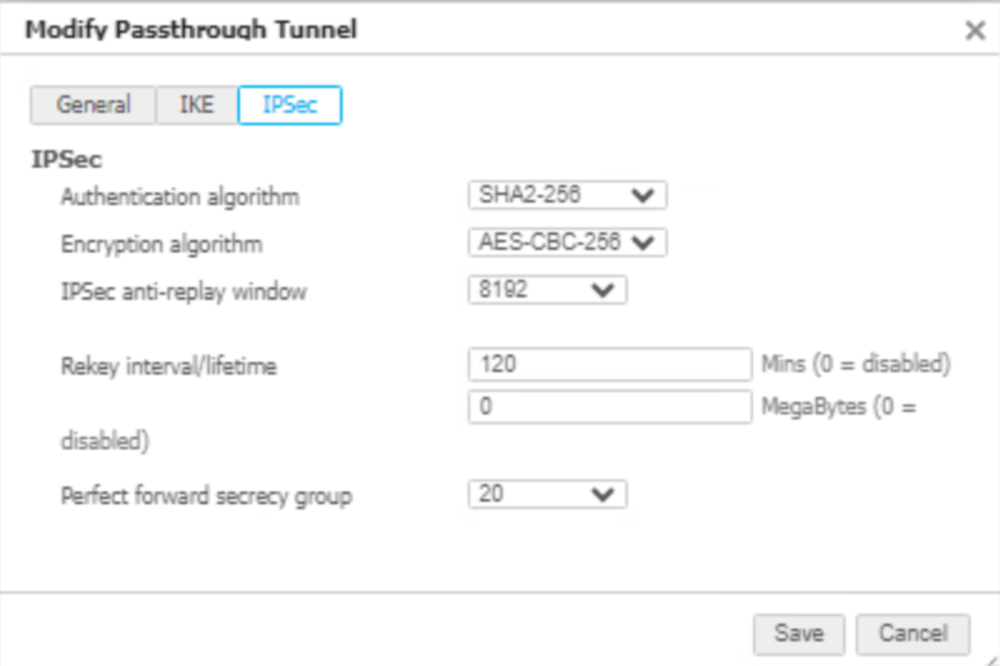Image resolution: width=1000 pixels, height=666 pixels.
Task: Click the IPSec anti-replay window label
Action: click(x=184, y=292)
